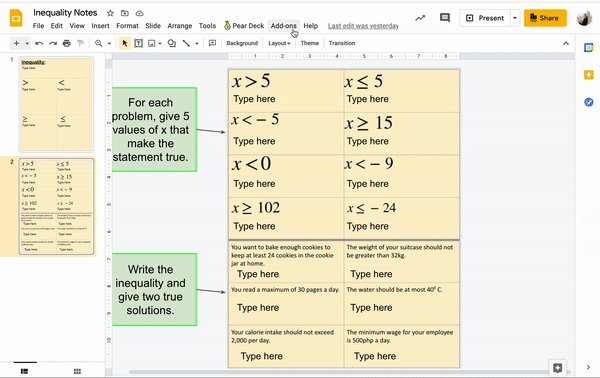Open the View menu
This screenshot has width=600, height=378.
(x=77, y=26)
